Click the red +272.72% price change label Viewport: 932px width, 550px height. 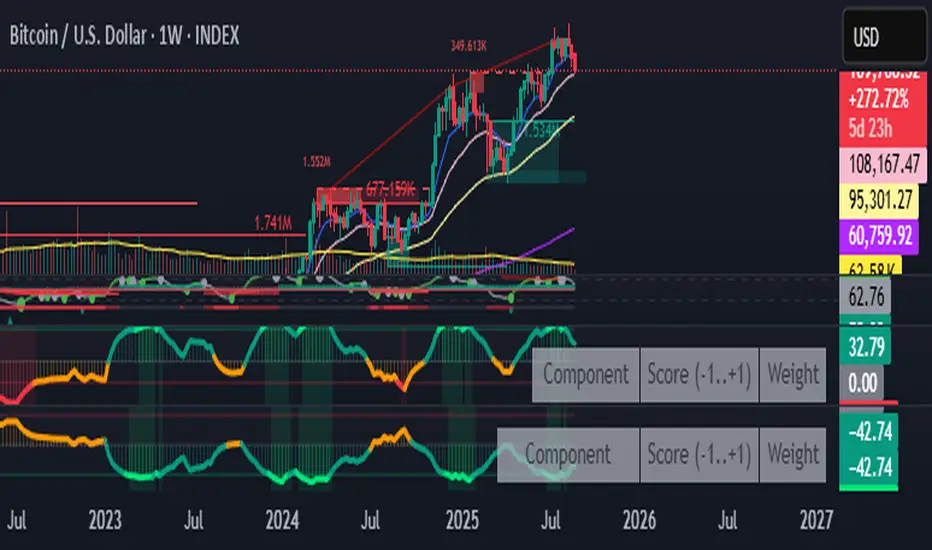coord(879,99)
